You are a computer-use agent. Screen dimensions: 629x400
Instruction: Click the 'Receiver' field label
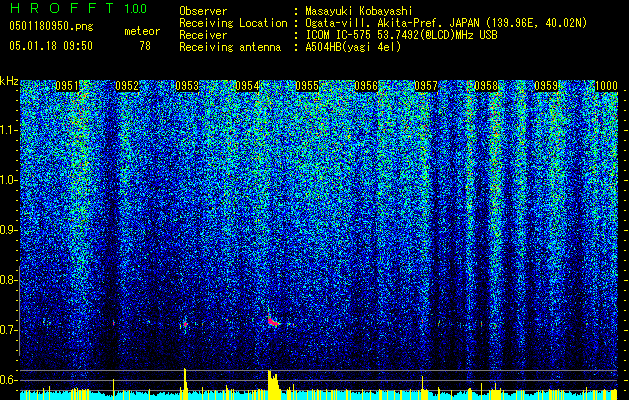pos(203,35)
